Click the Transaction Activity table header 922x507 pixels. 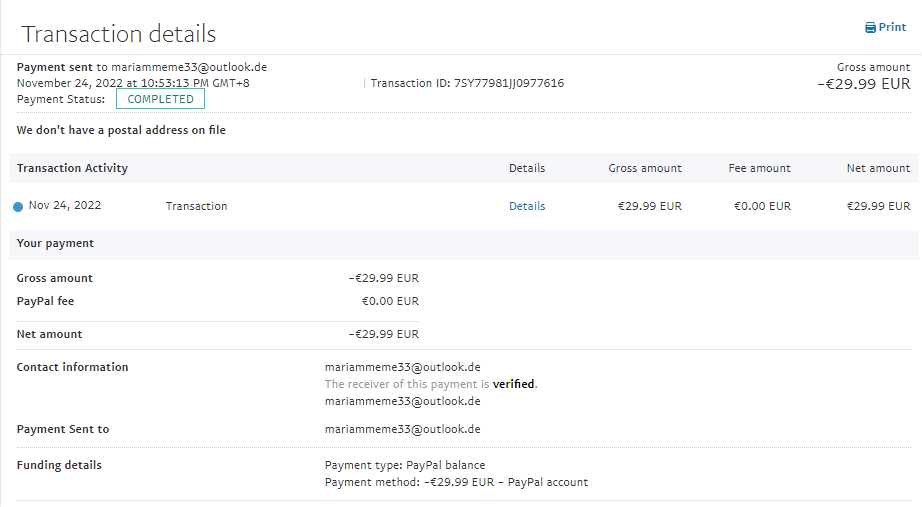point(72,168)
